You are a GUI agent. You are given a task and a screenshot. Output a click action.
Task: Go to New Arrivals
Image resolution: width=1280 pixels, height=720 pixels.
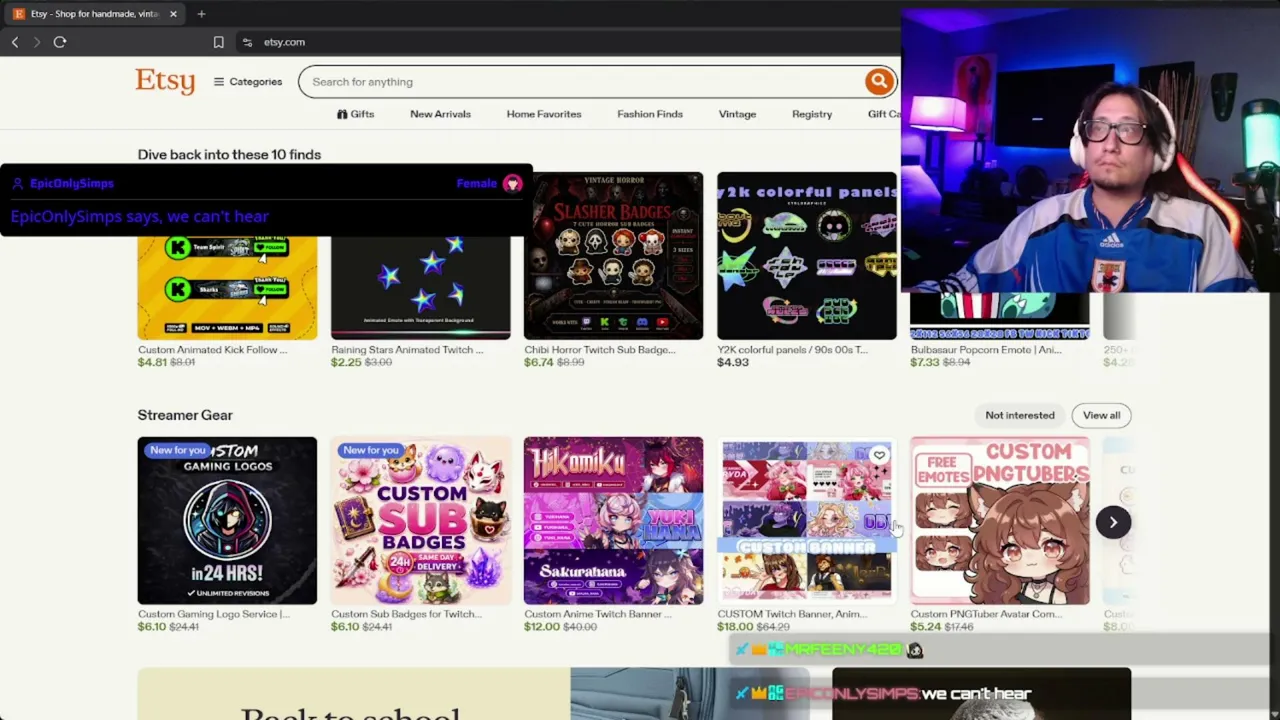[440, 114]
